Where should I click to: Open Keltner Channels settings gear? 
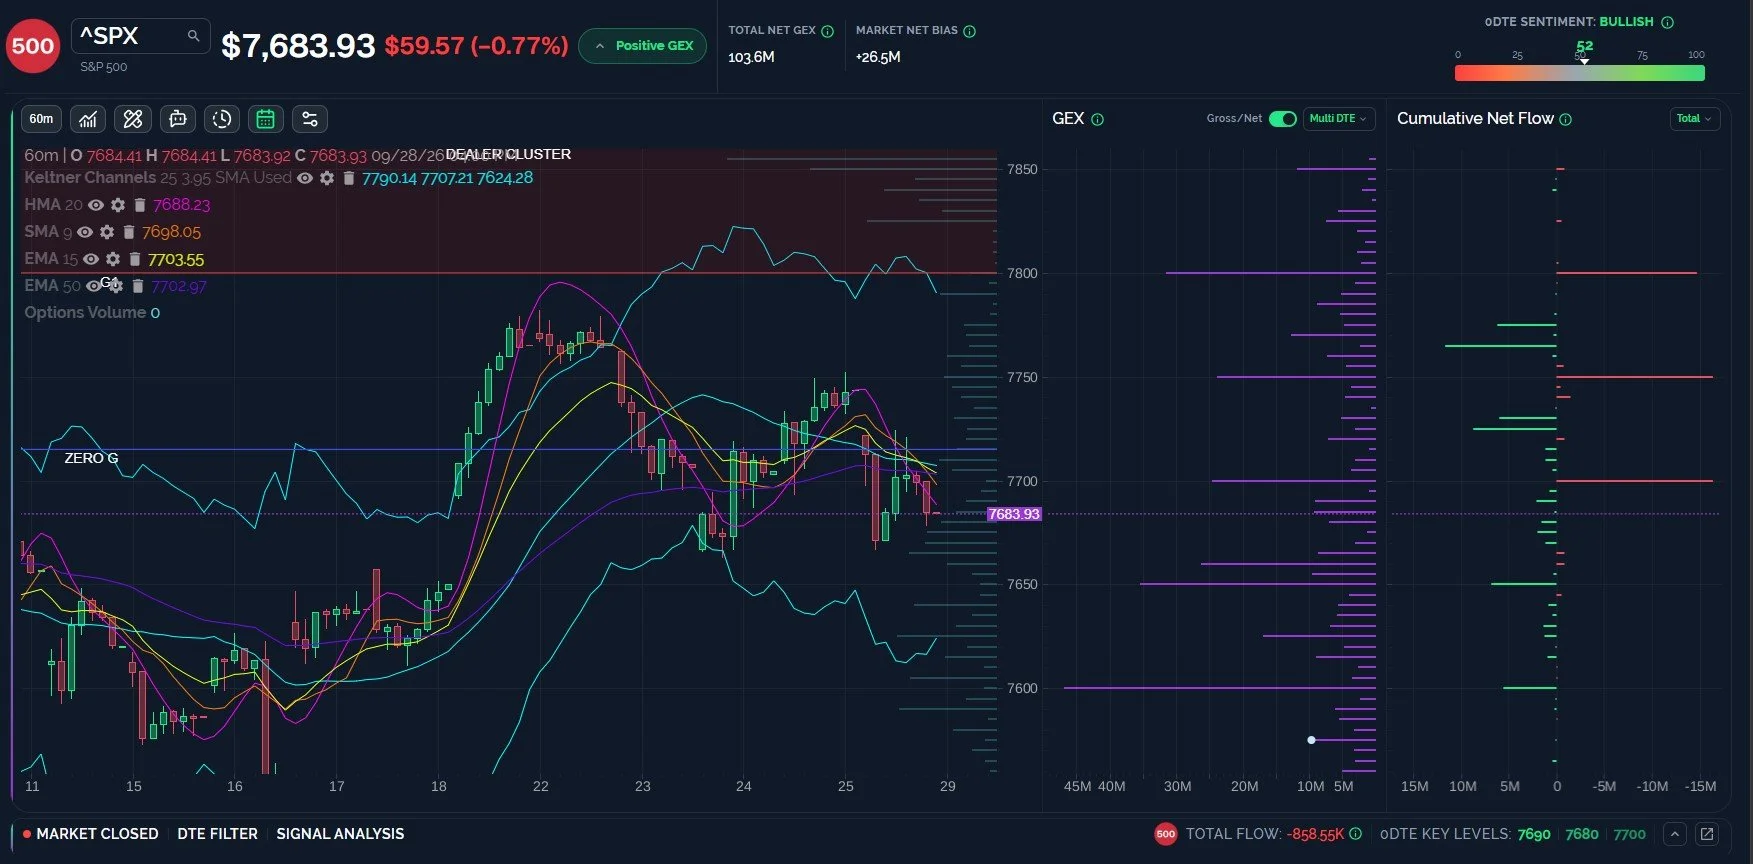point(327,178)
